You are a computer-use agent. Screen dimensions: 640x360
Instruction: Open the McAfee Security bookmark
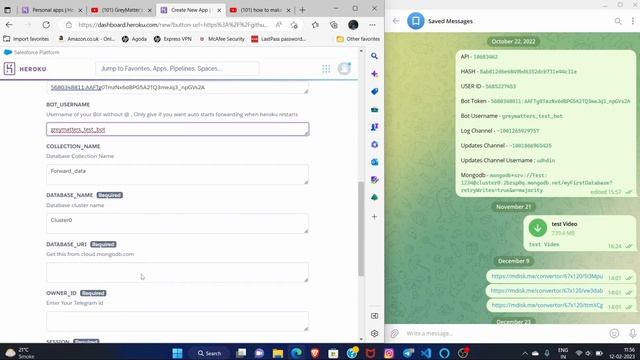coord(222,39)
